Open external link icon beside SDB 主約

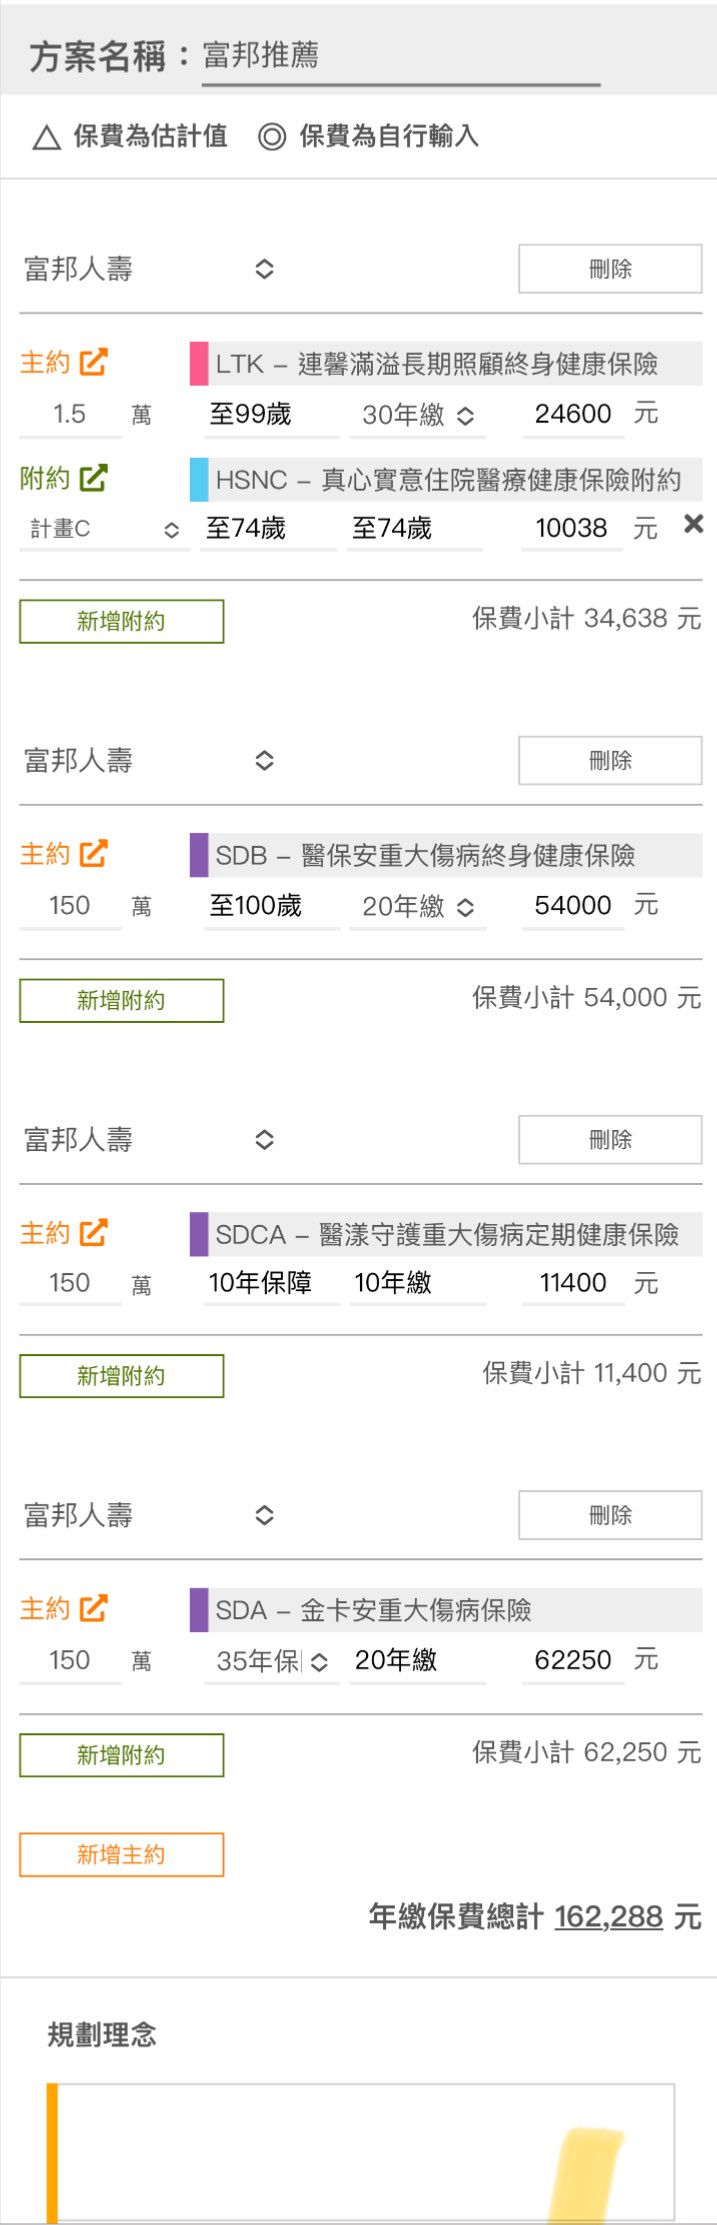pyautogui.click(x=93, y=854)
